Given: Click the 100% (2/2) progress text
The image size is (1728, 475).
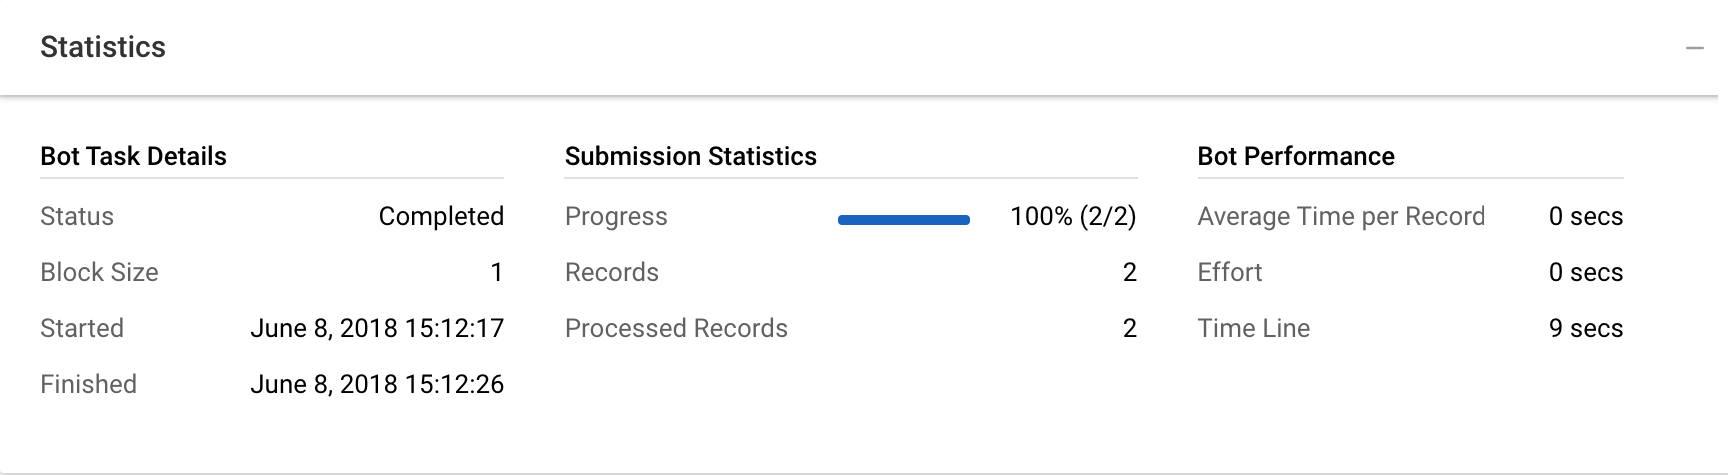Looking at the screenshot, I should tap(1073, 216).
